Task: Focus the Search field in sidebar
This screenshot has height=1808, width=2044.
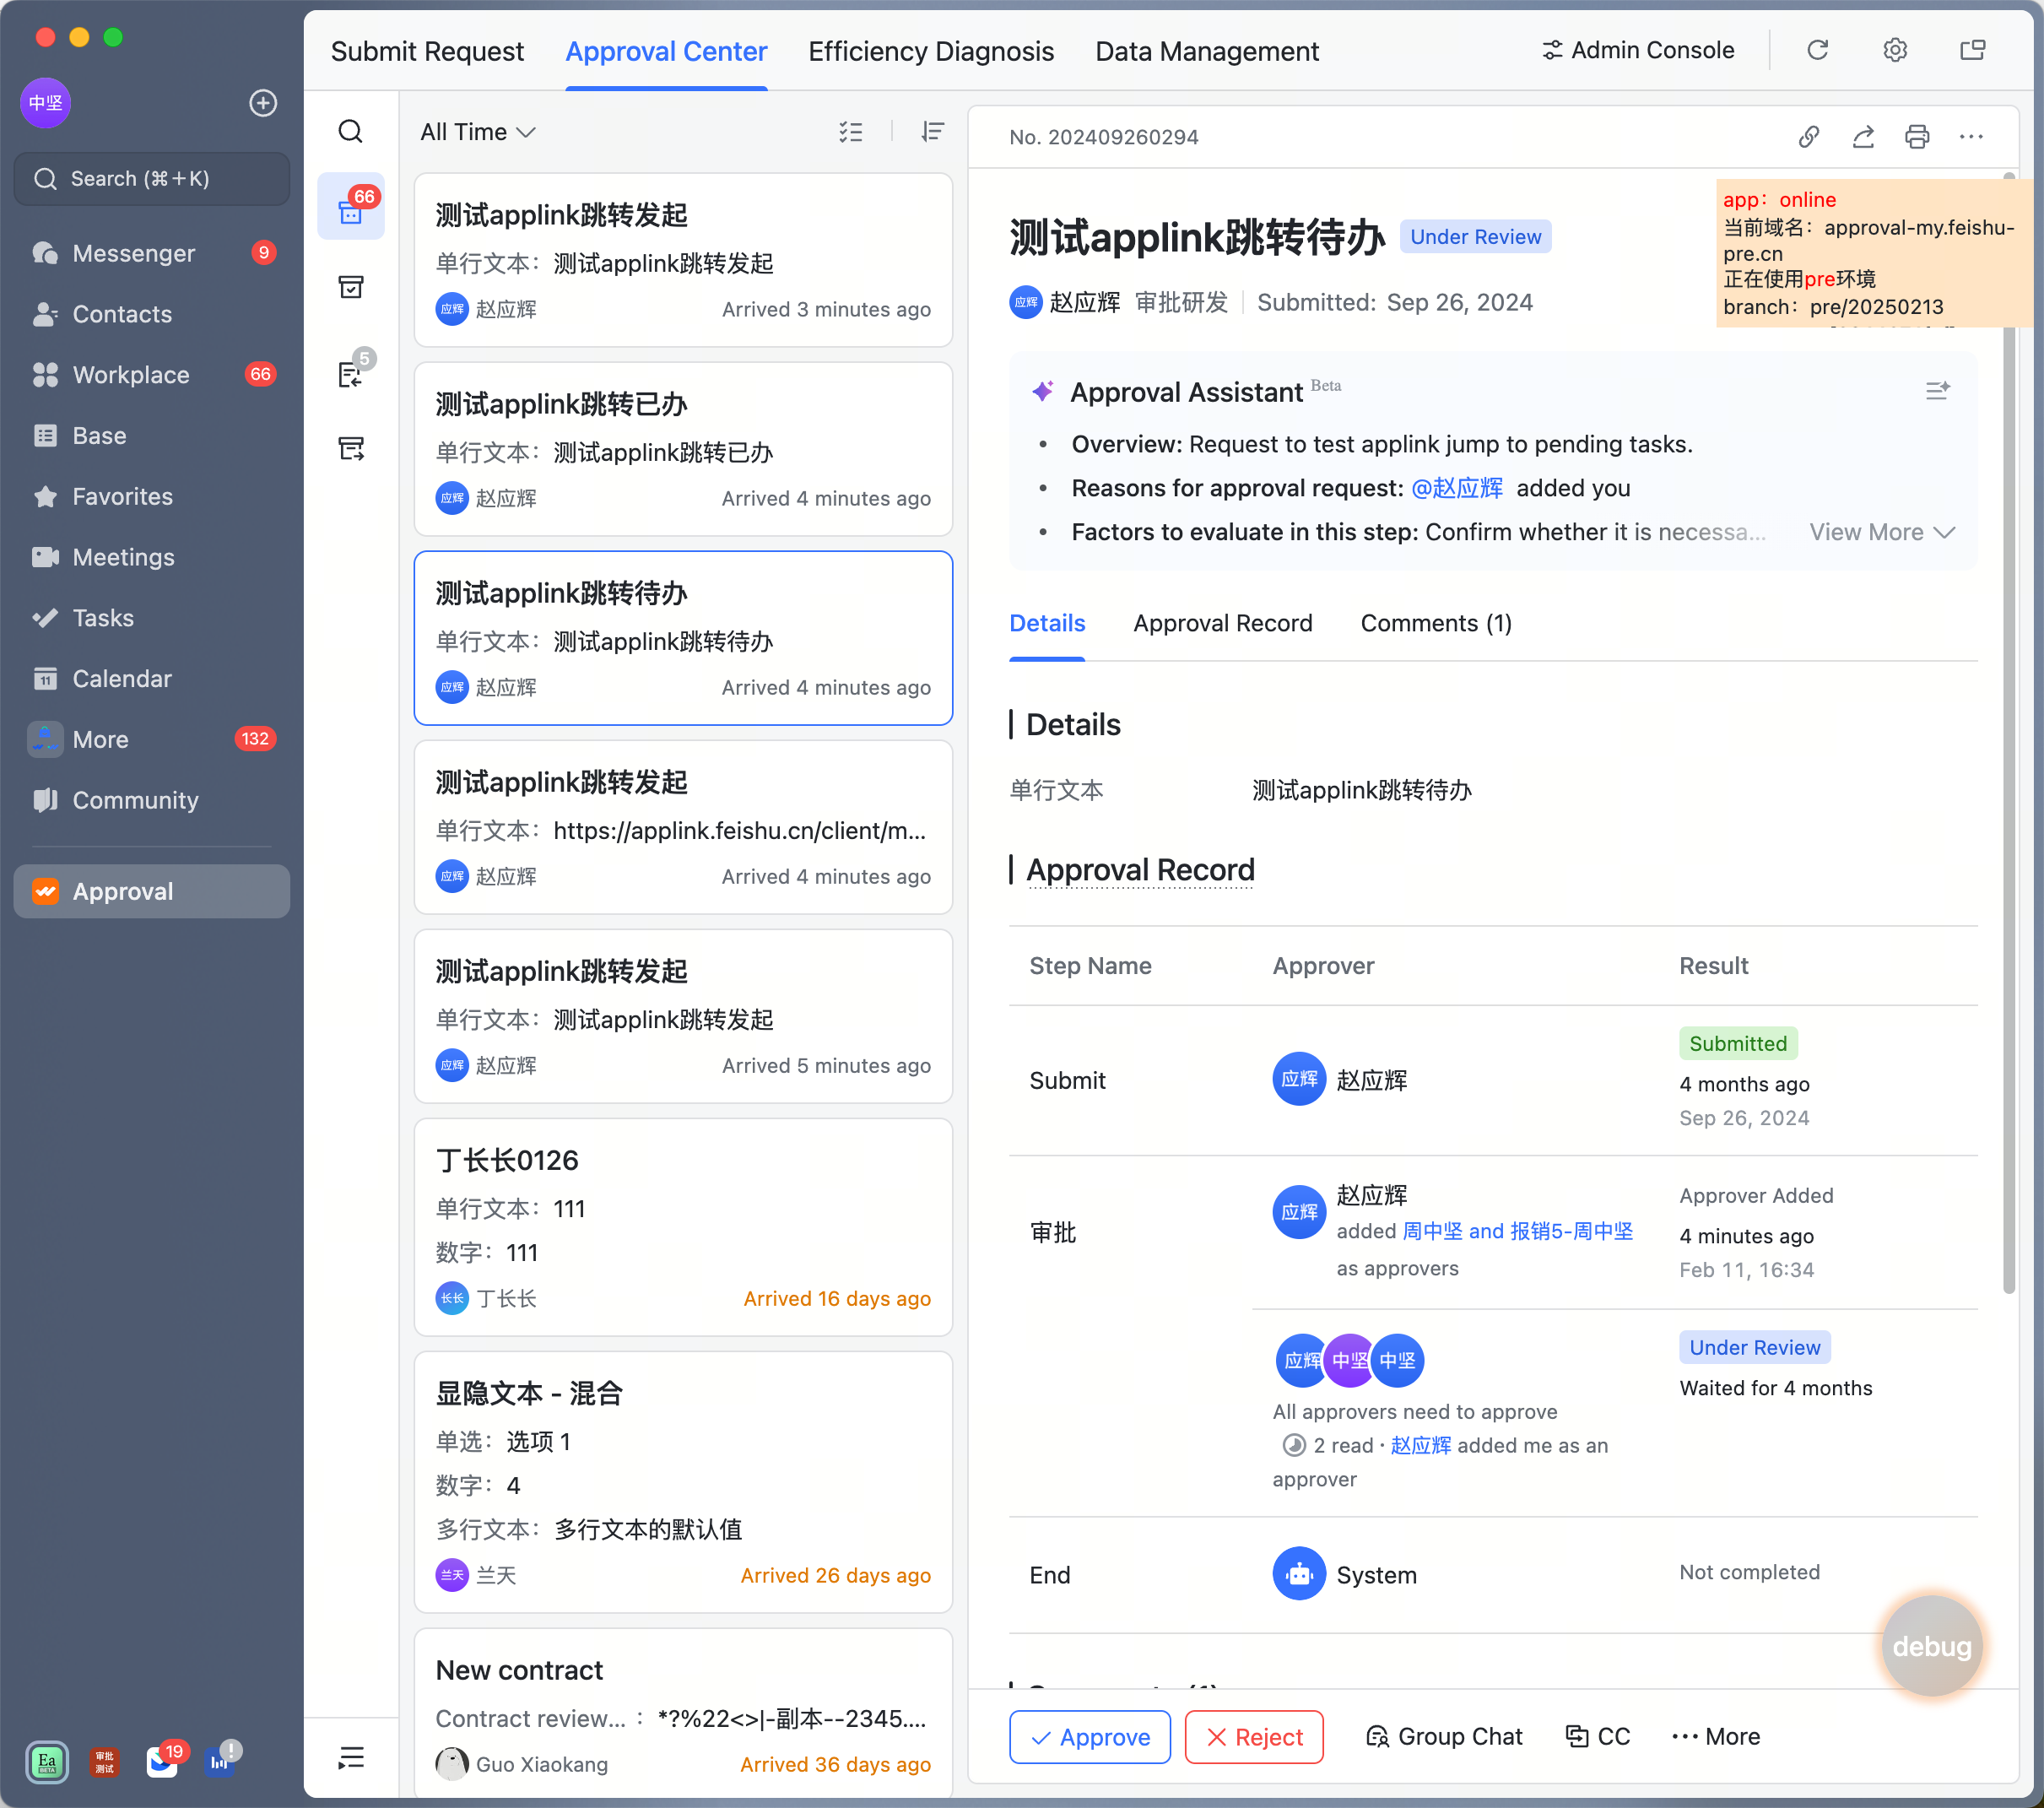Action: pyautogui.click(x=152, y=179)
